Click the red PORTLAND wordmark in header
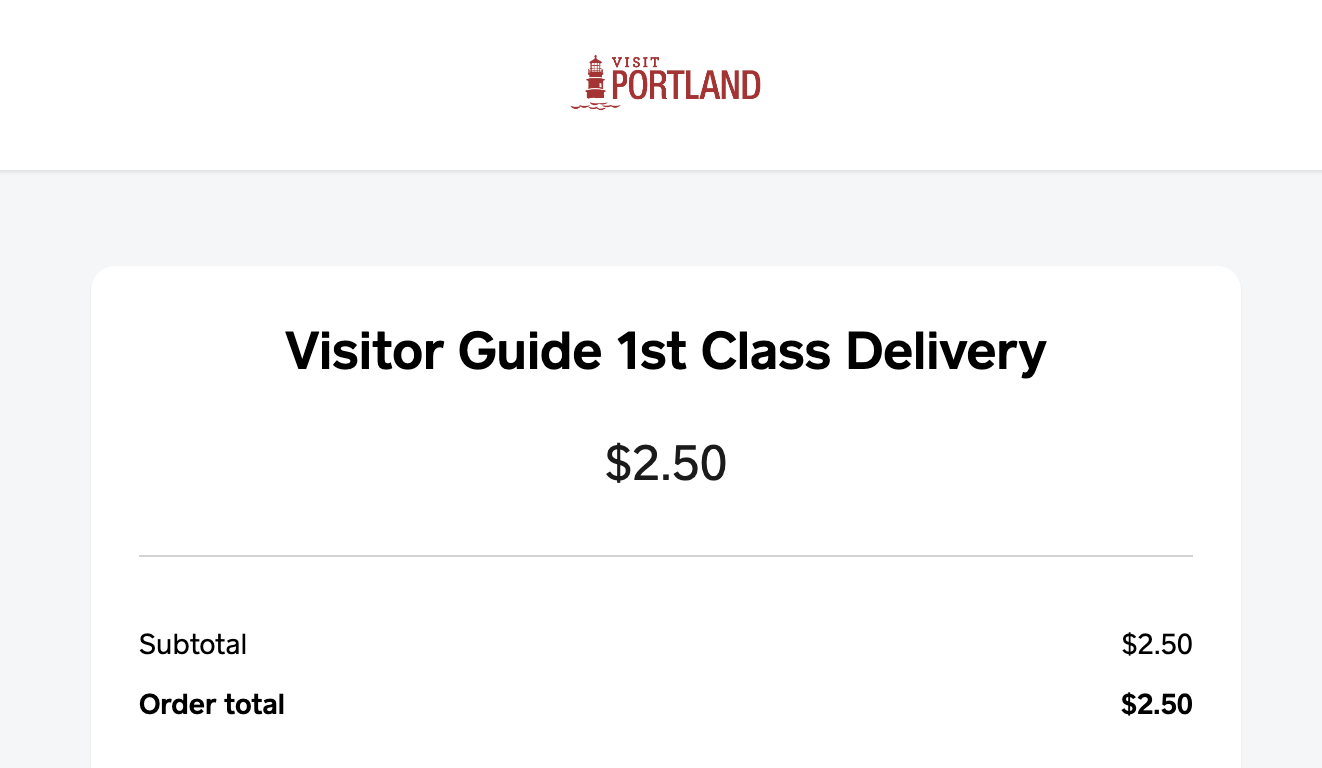The image size is (1322, 768). [x=686, y=86]
